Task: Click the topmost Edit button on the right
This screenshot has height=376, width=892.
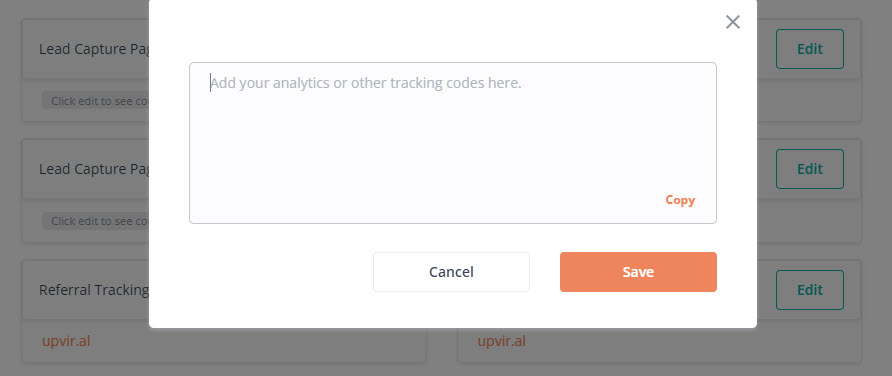Action: [809, 49]
